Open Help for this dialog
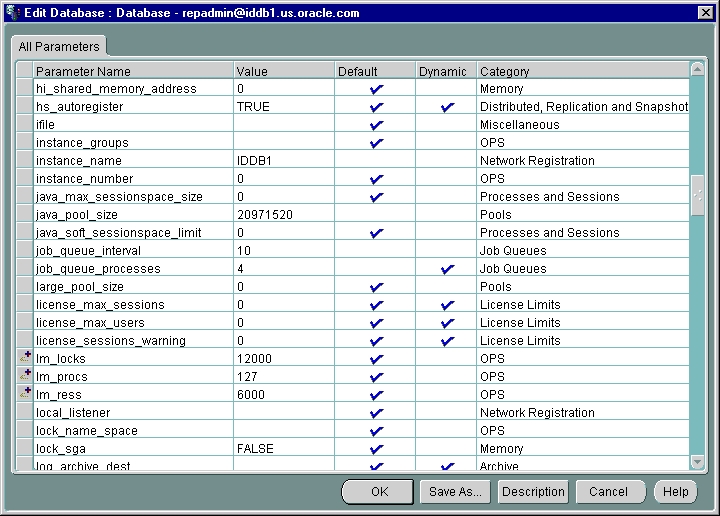 click(x=675, y=492)
